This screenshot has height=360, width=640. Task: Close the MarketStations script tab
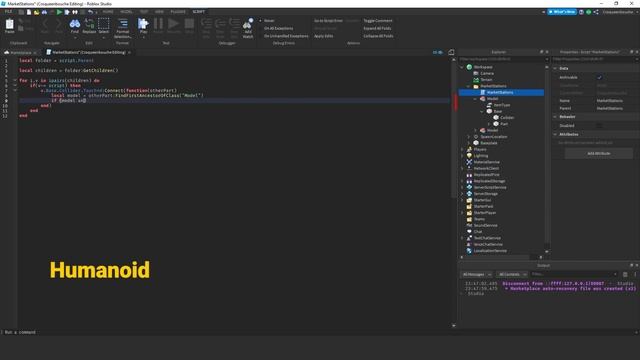(x=129, y=53)
